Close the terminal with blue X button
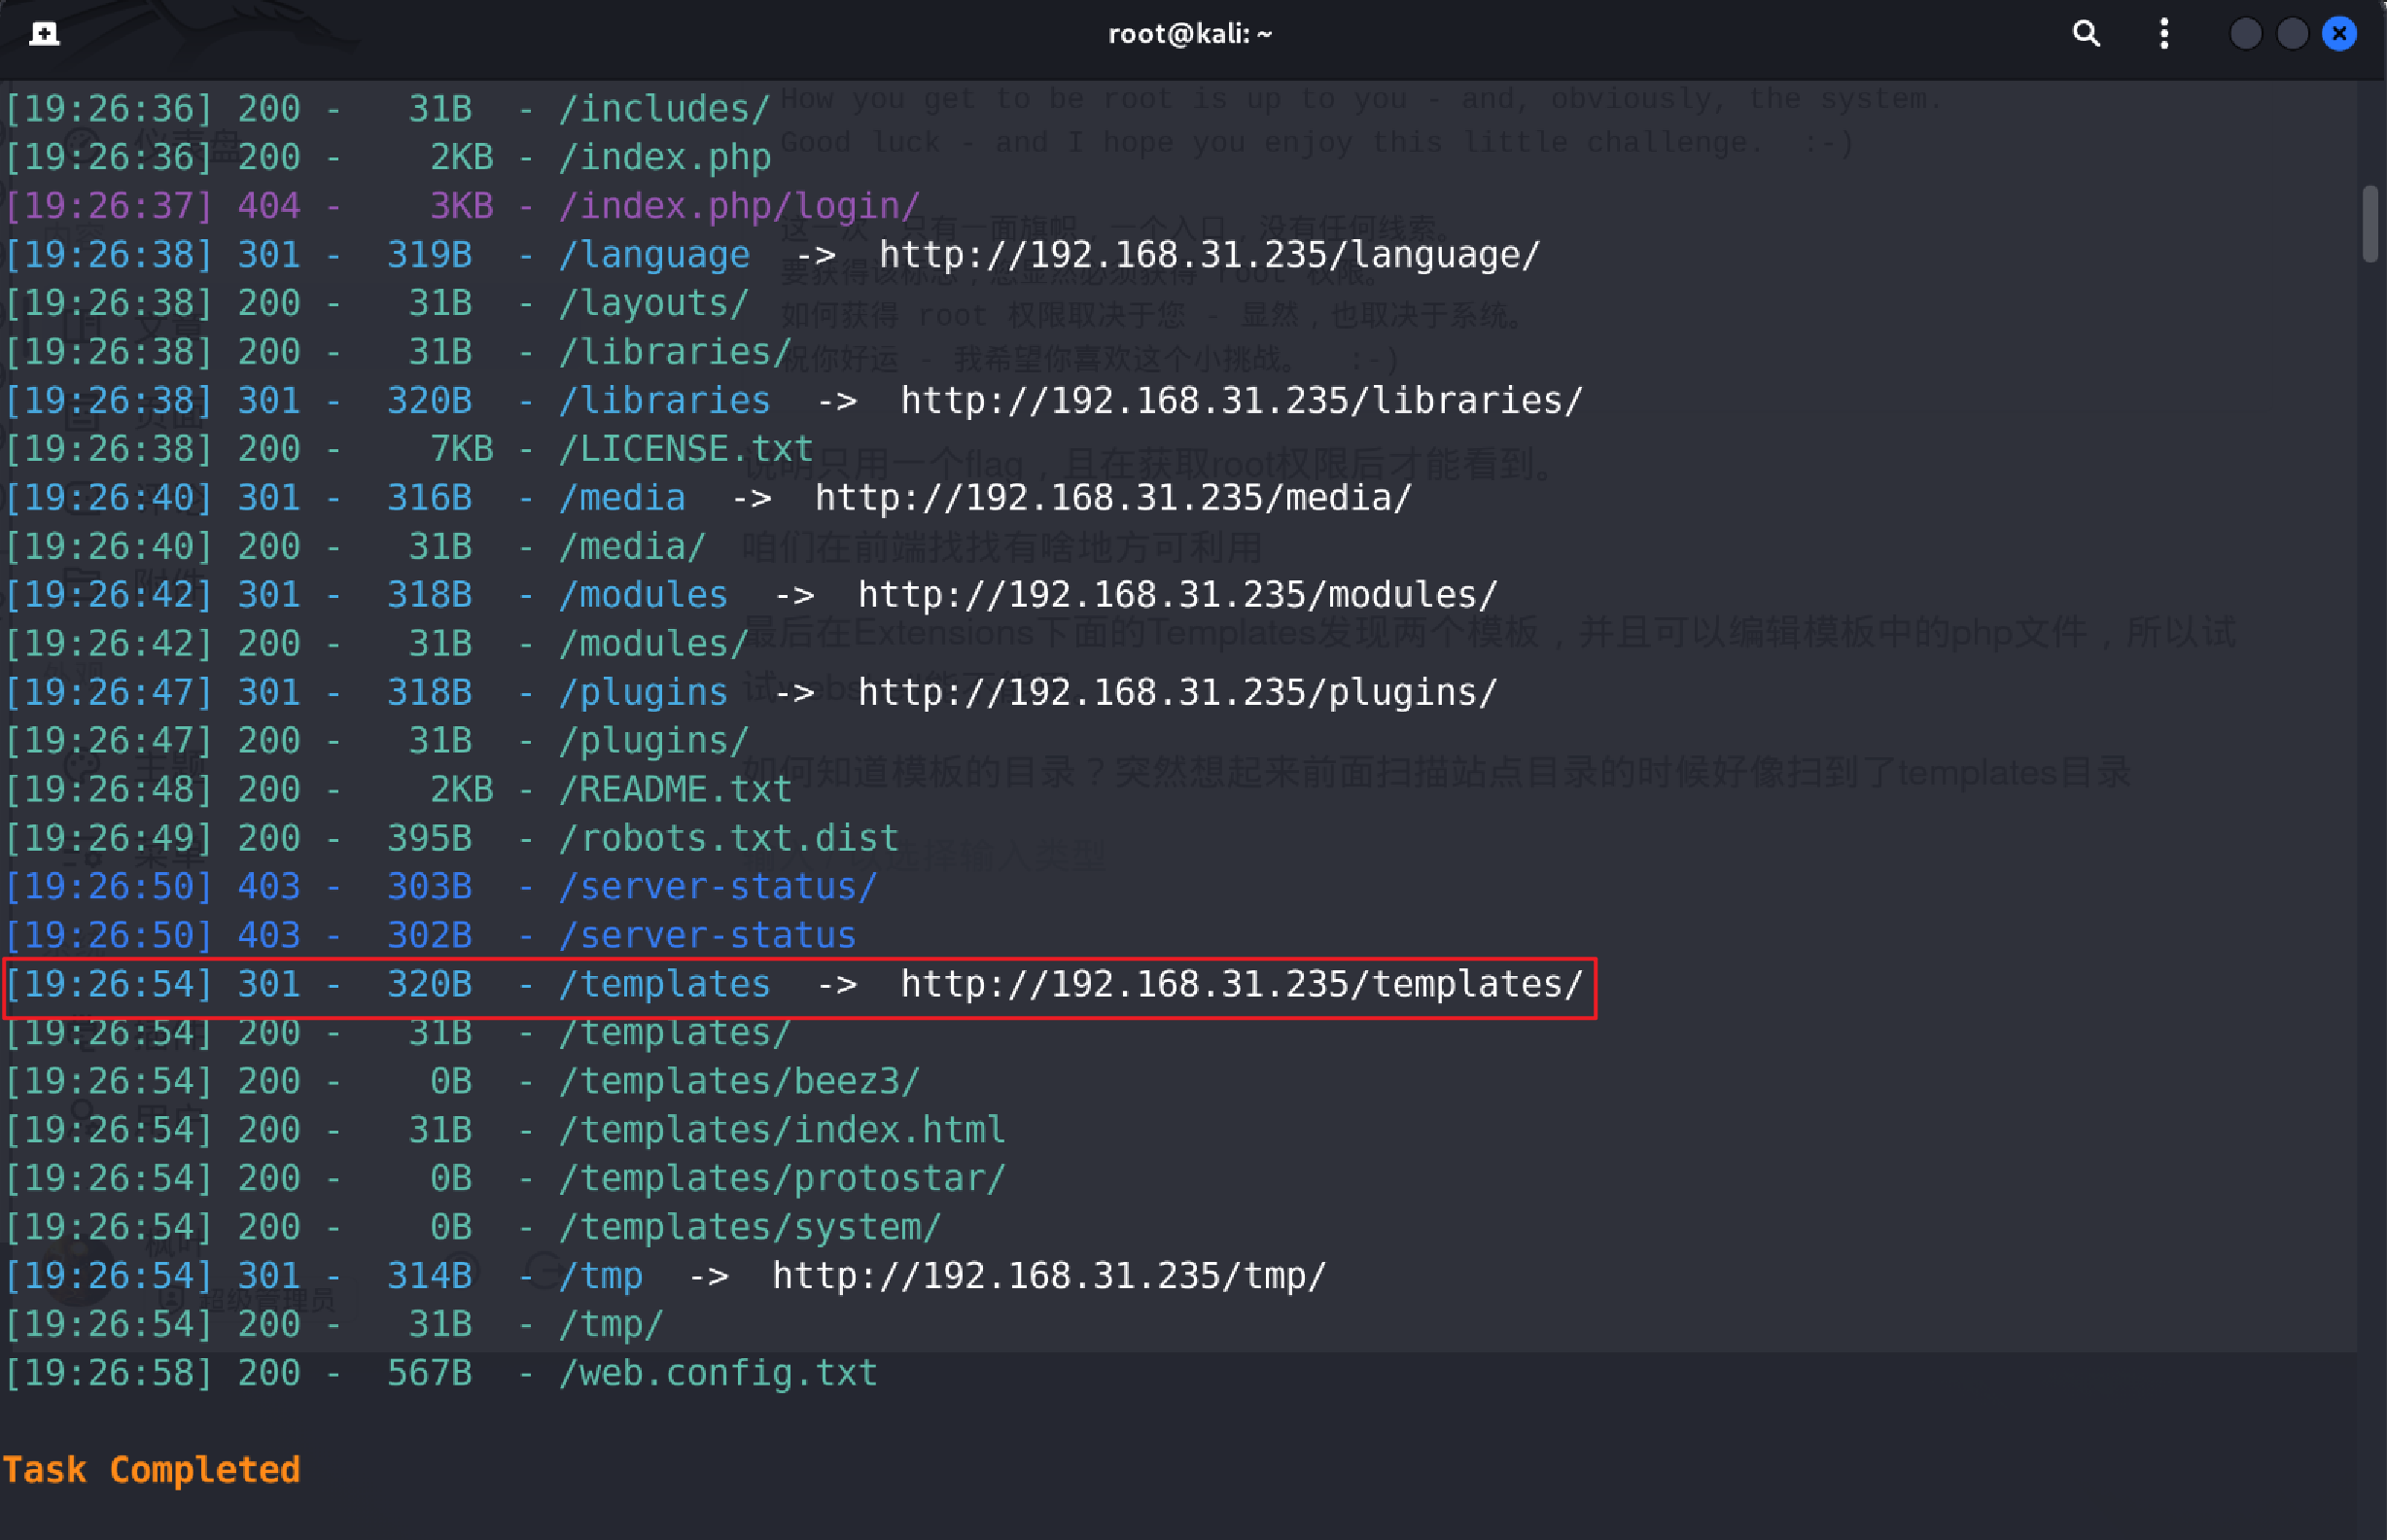The image size is (2387, 1540). click(x=2339, y=34)
